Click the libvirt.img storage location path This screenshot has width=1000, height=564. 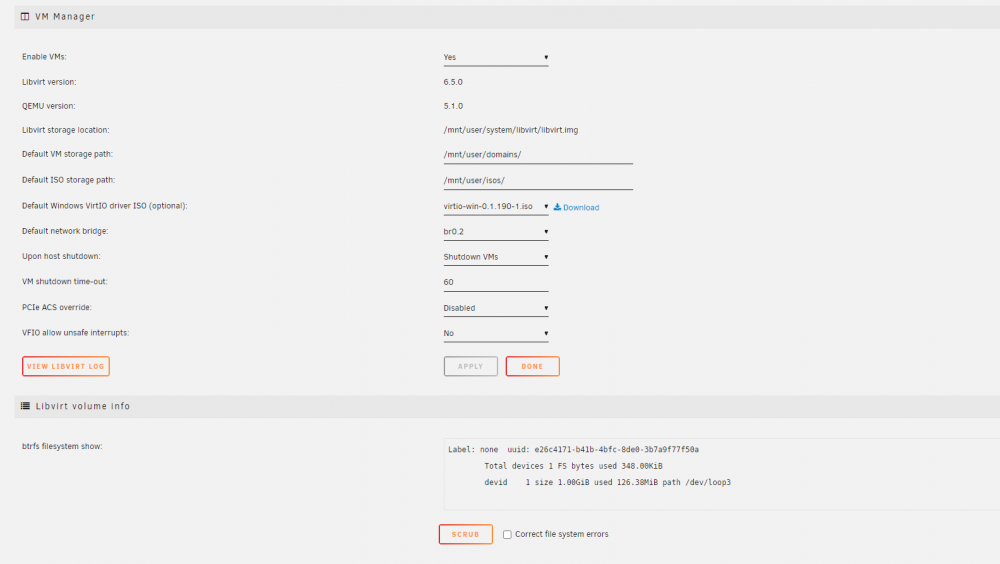click(x=510, y=130)
